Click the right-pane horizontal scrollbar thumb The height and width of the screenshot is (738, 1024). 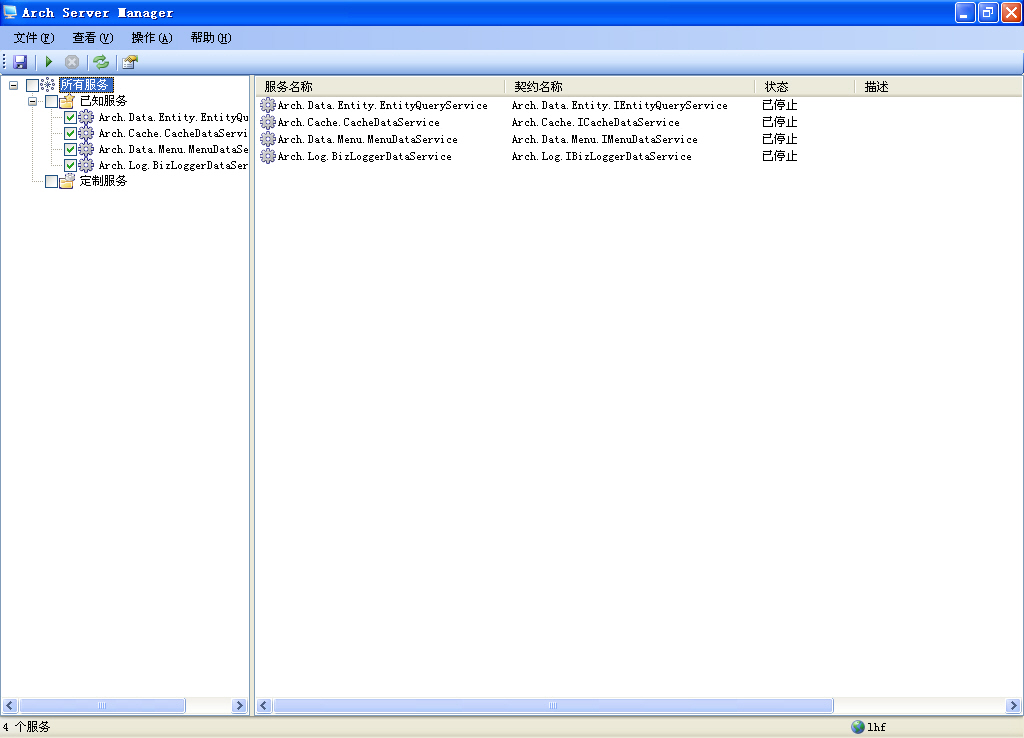552,706
